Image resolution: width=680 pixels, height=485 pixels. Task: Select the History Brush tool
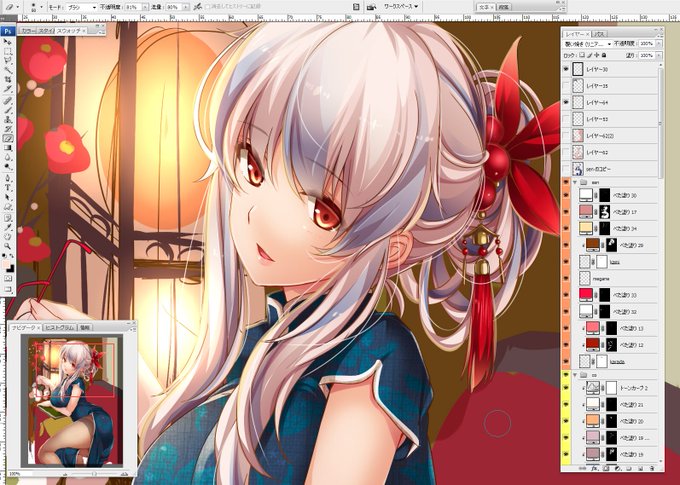[x=7, y=129]
